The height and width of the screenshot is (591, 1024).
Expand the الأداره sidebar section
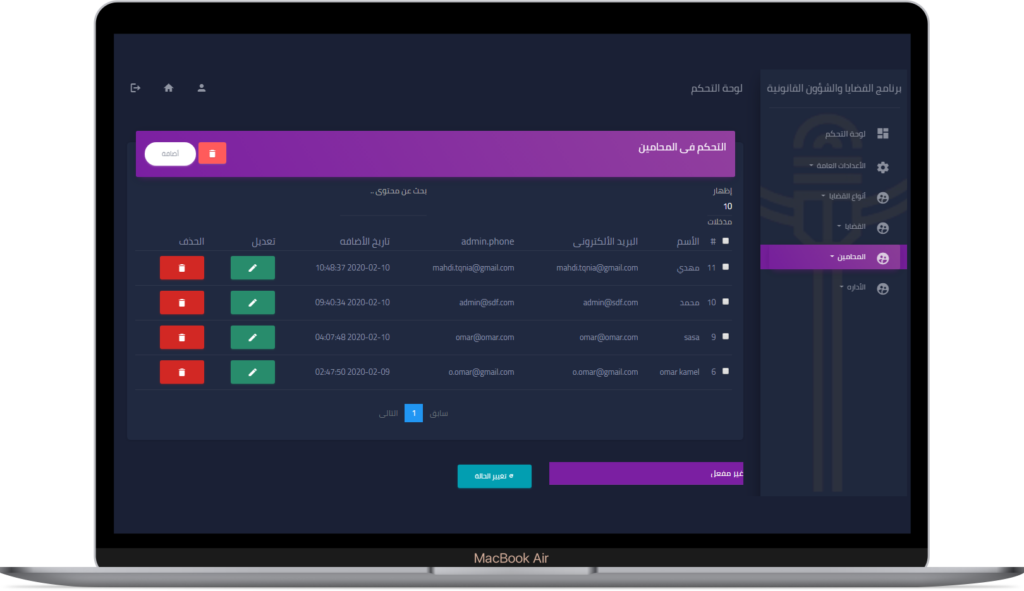pos(853,288)
